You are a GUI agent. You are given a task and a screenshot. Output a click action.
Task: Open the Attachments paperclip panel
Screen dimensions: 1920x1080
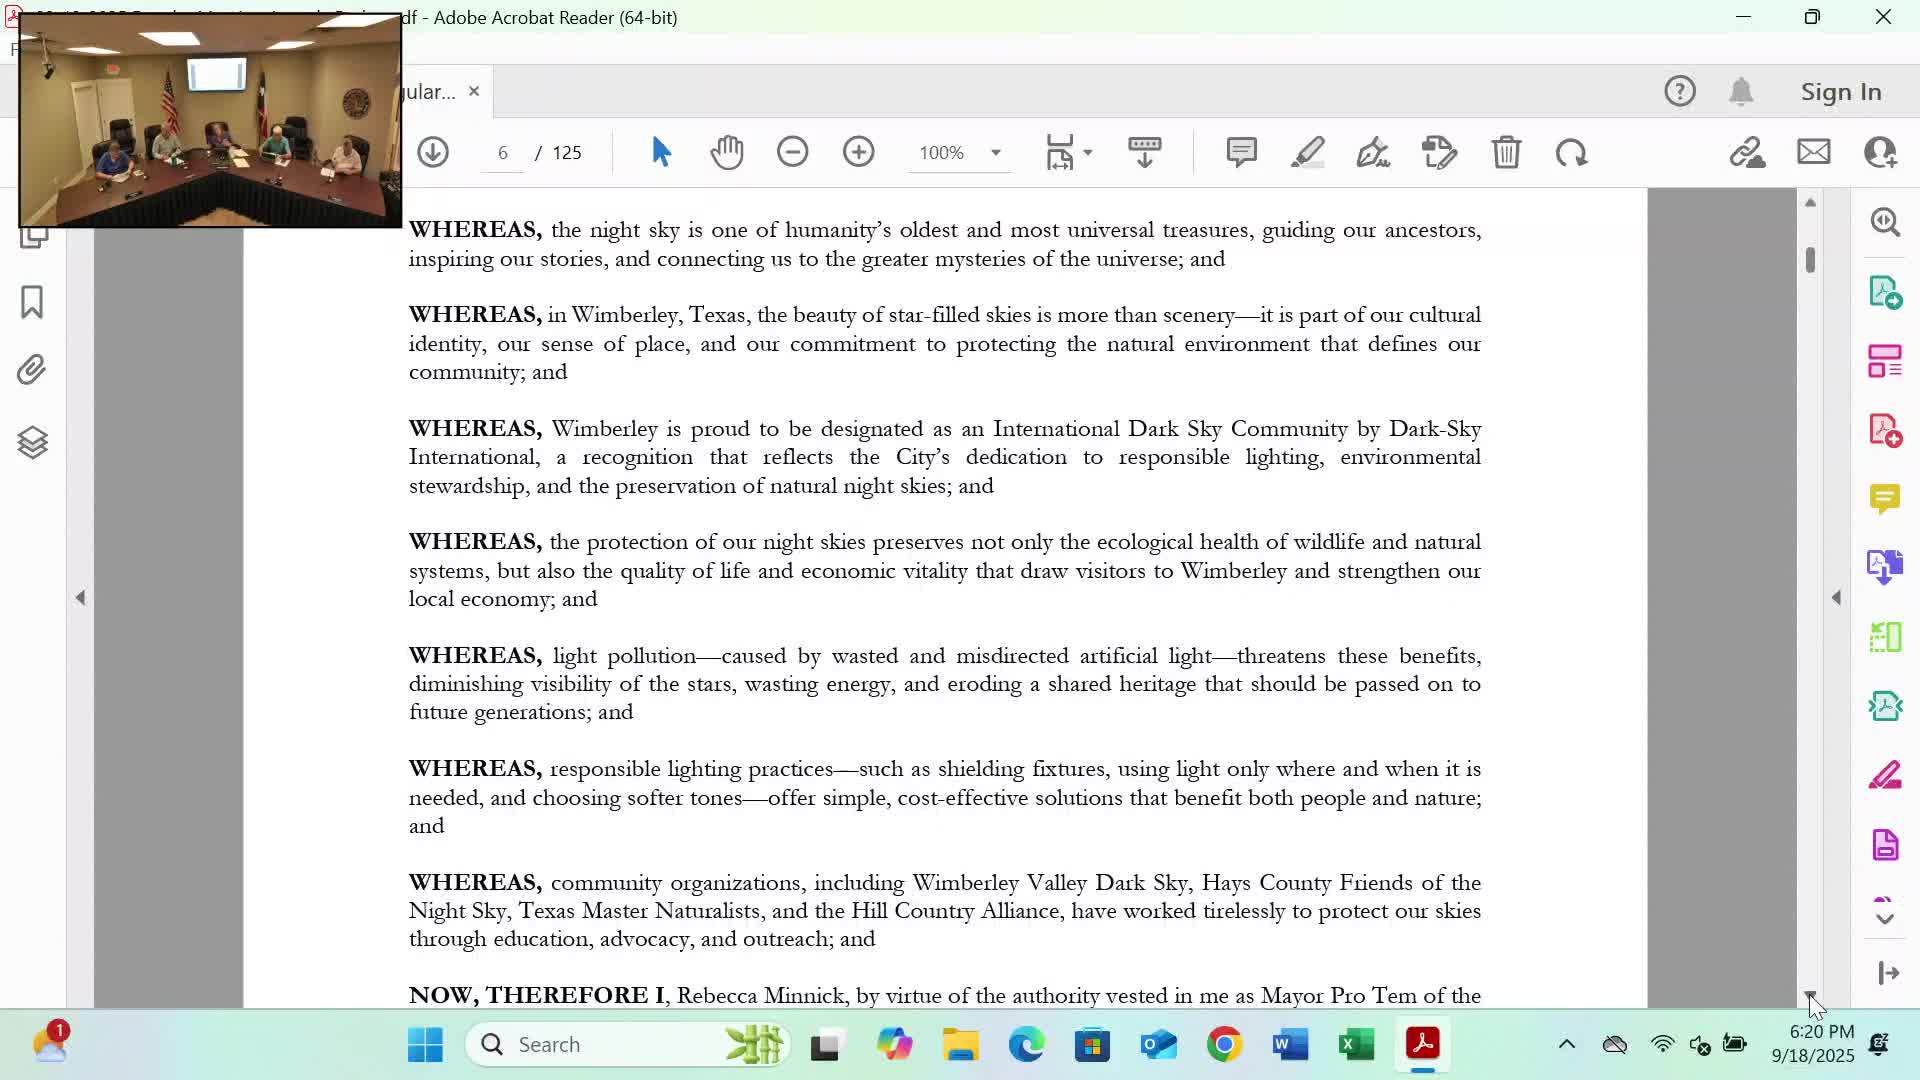click(32, 370)
